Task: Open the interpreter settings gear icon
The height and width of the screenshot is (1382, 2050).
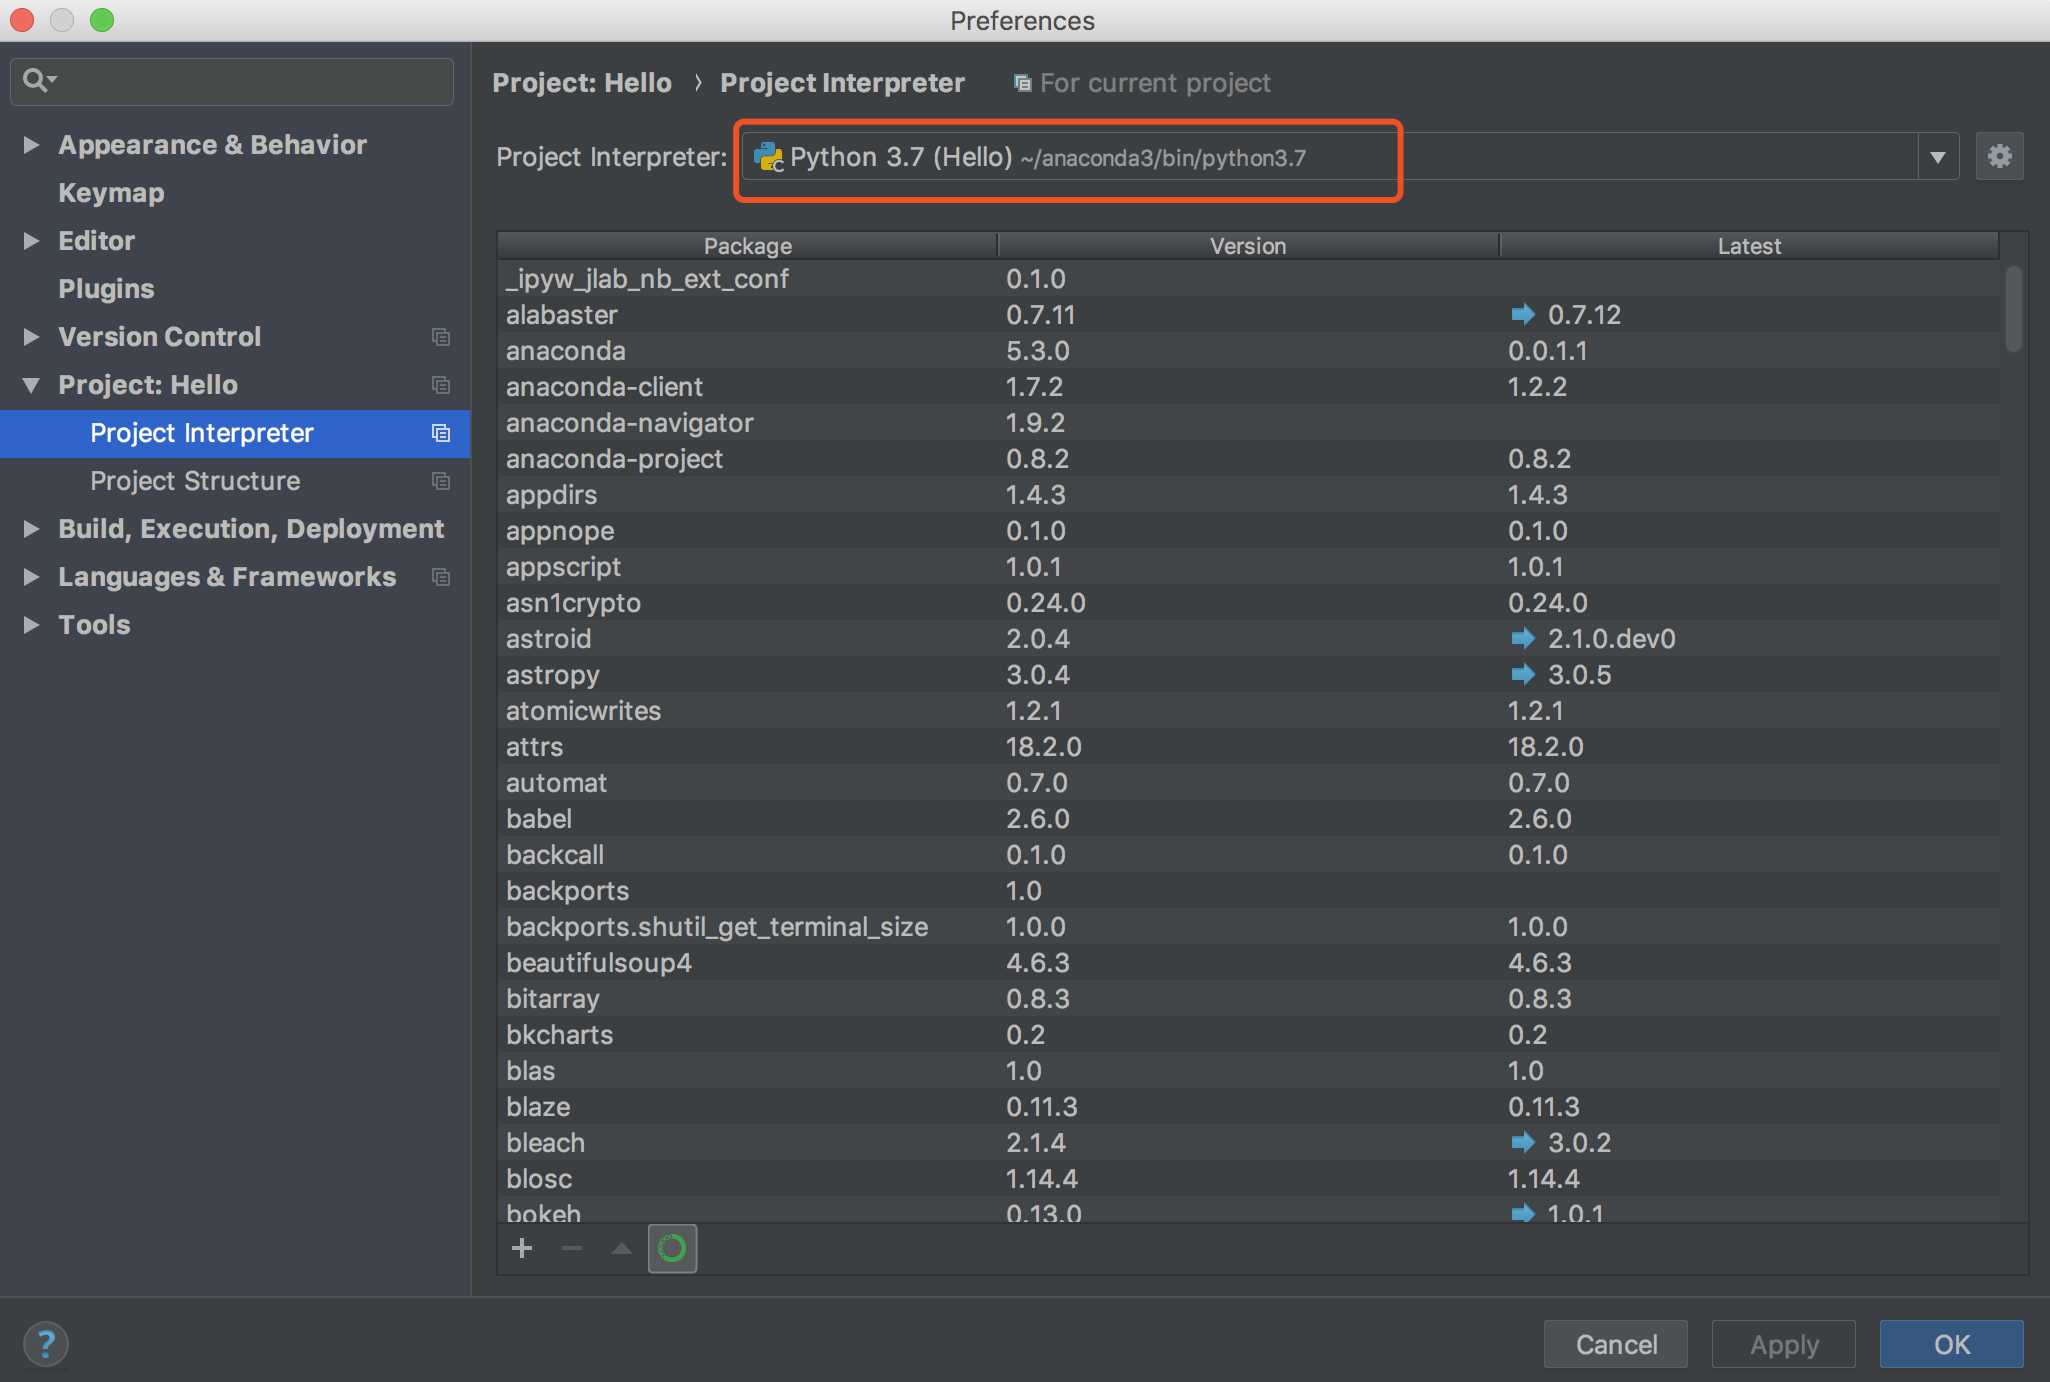Action: (x=1999, y=157)
